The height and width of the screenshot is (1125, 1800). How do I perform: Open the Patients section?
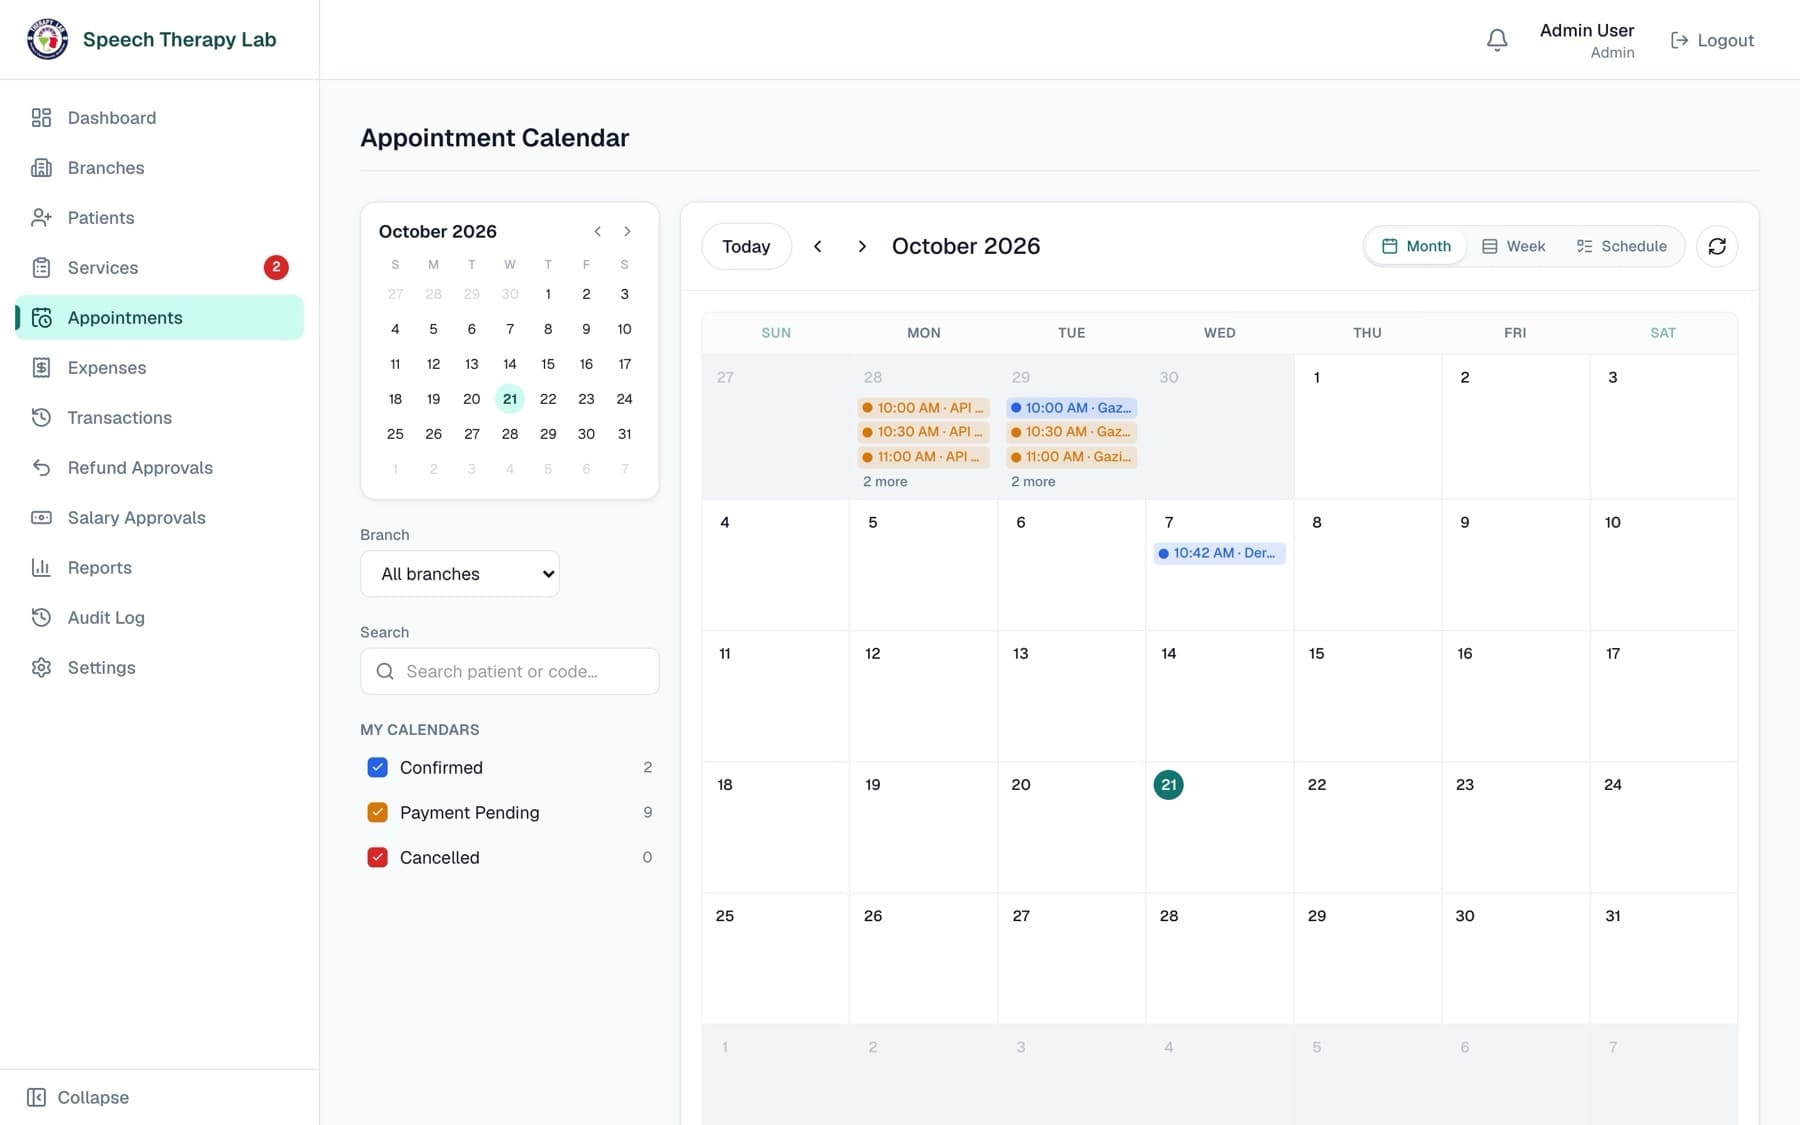(160, 218)
